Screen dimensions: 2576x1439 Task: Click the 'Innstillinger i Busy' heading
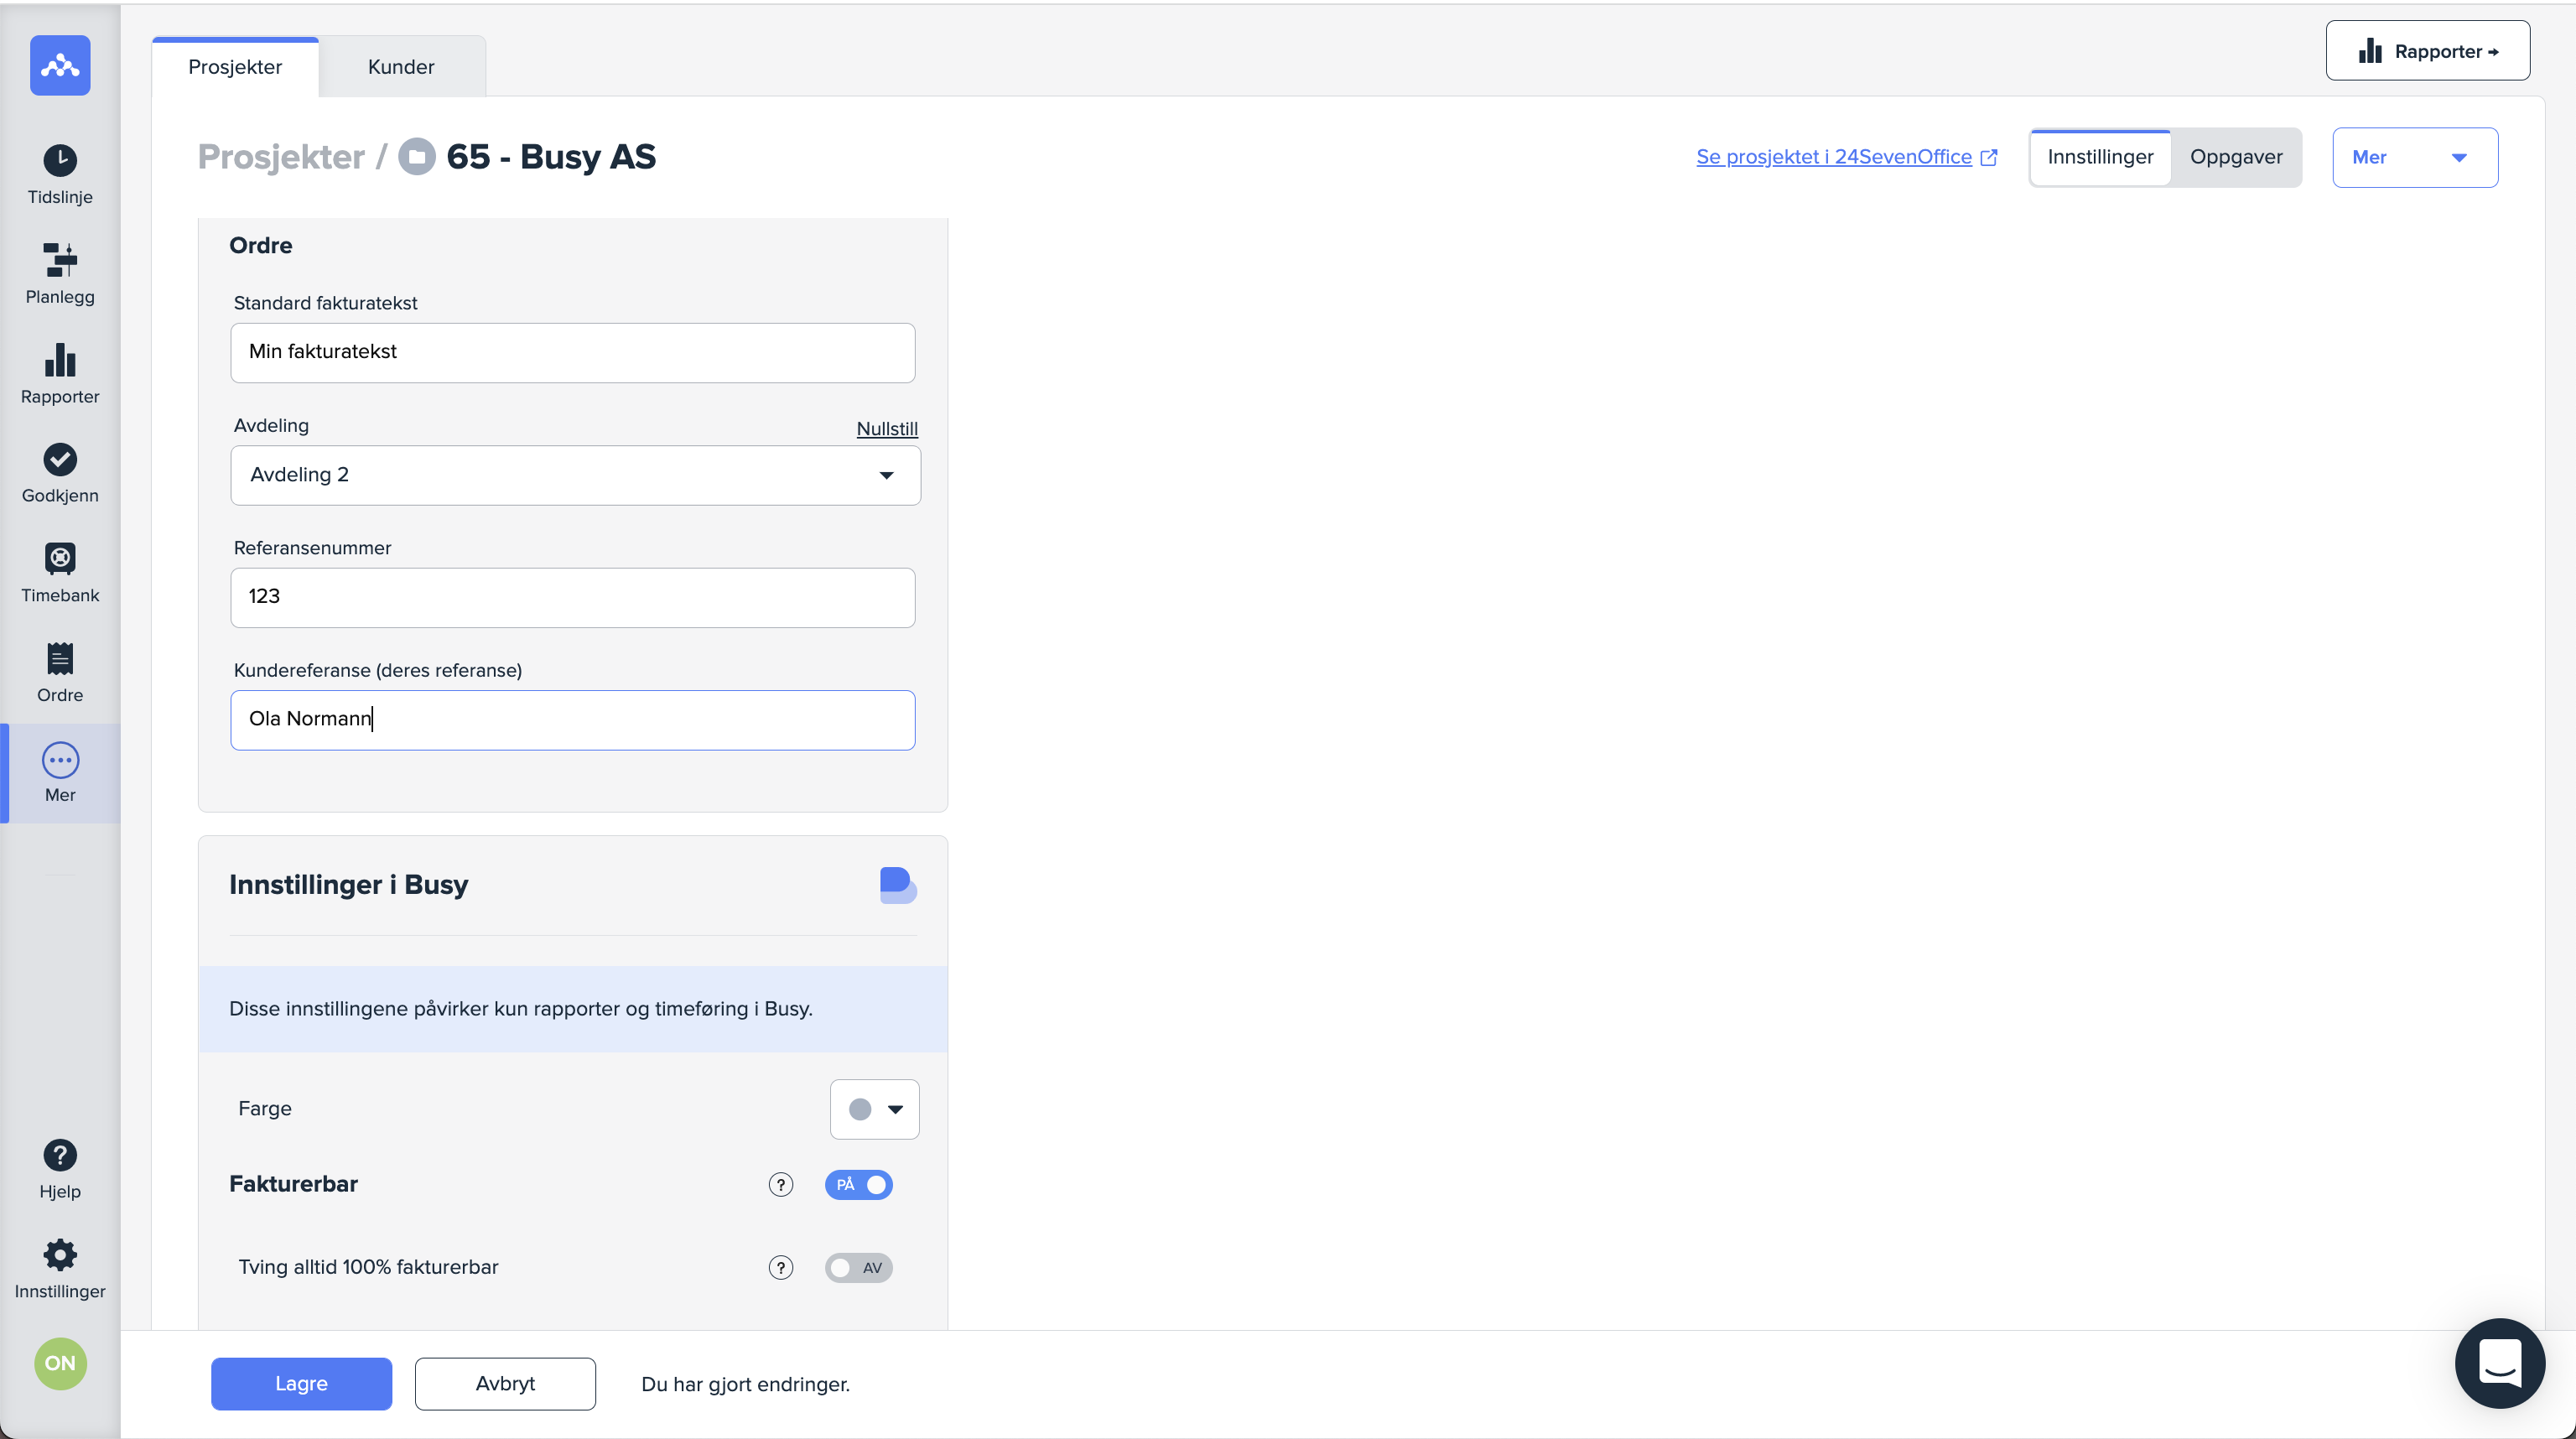[348, 885]
